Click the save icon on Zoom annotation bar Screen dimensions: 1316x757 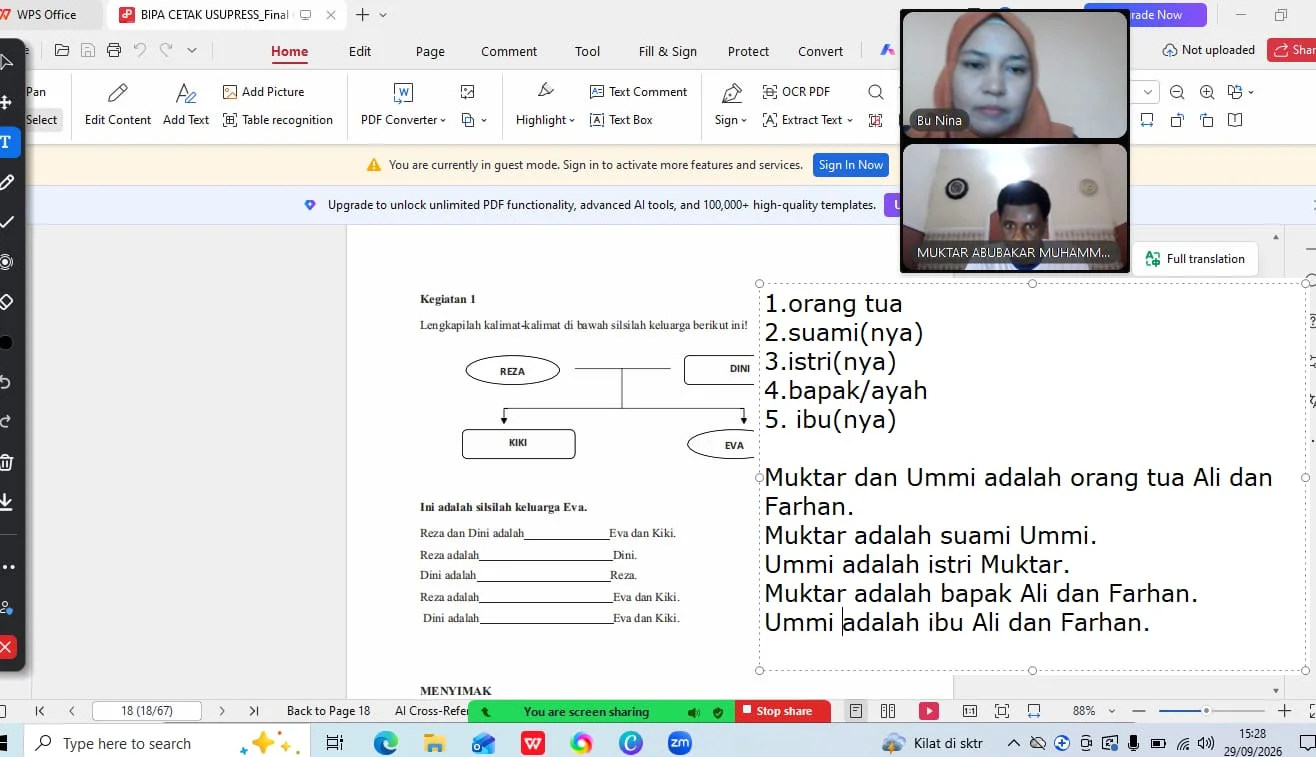6,501
